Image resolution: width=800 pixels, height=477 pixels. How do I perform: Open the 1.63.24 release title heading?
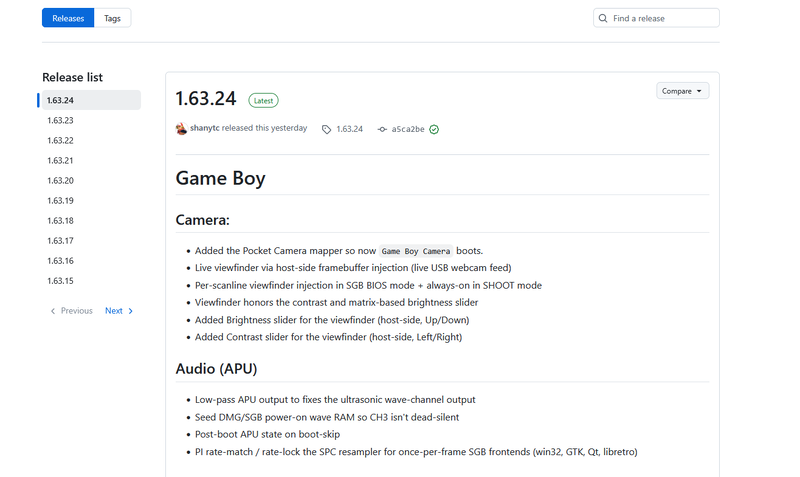[206, 98]
